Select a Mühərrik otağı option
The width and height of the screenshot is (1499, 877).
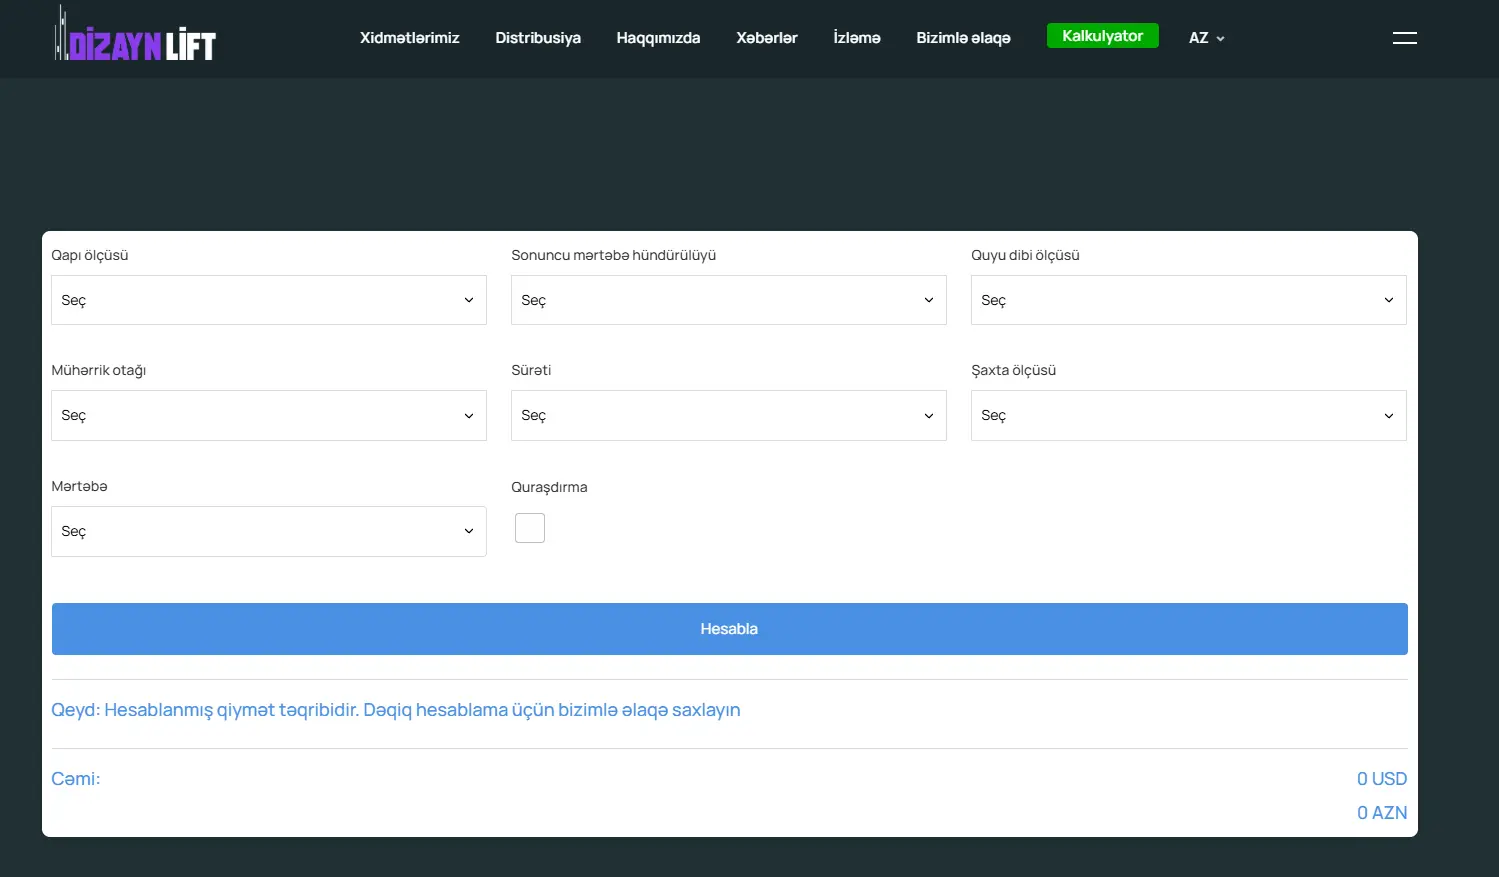coord(268,415)
